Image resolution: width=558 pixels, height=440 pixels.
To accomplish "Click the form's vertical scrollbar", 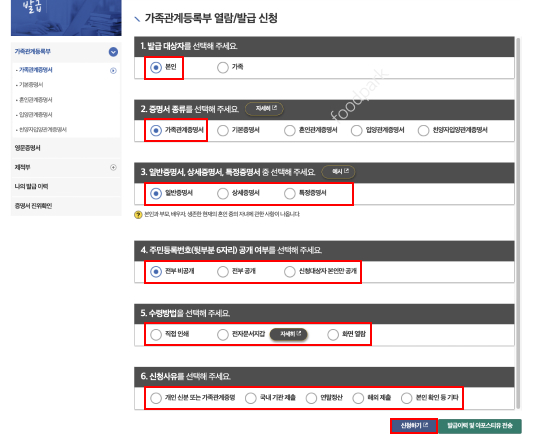I will 518,223.
